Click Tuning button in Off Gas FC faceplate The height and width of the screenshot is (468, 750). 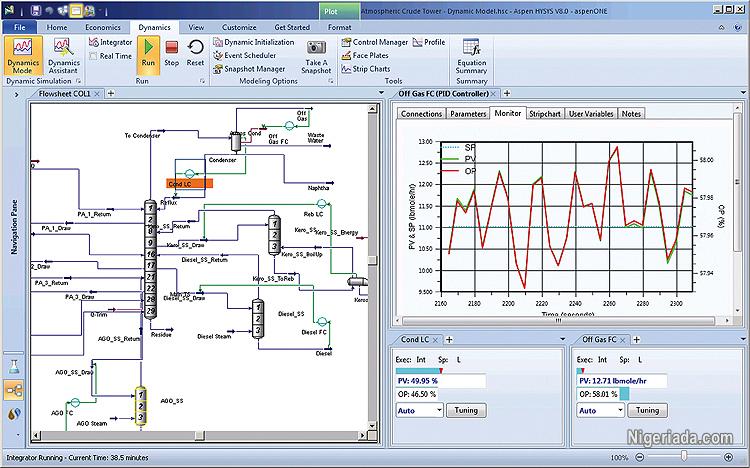647,410
